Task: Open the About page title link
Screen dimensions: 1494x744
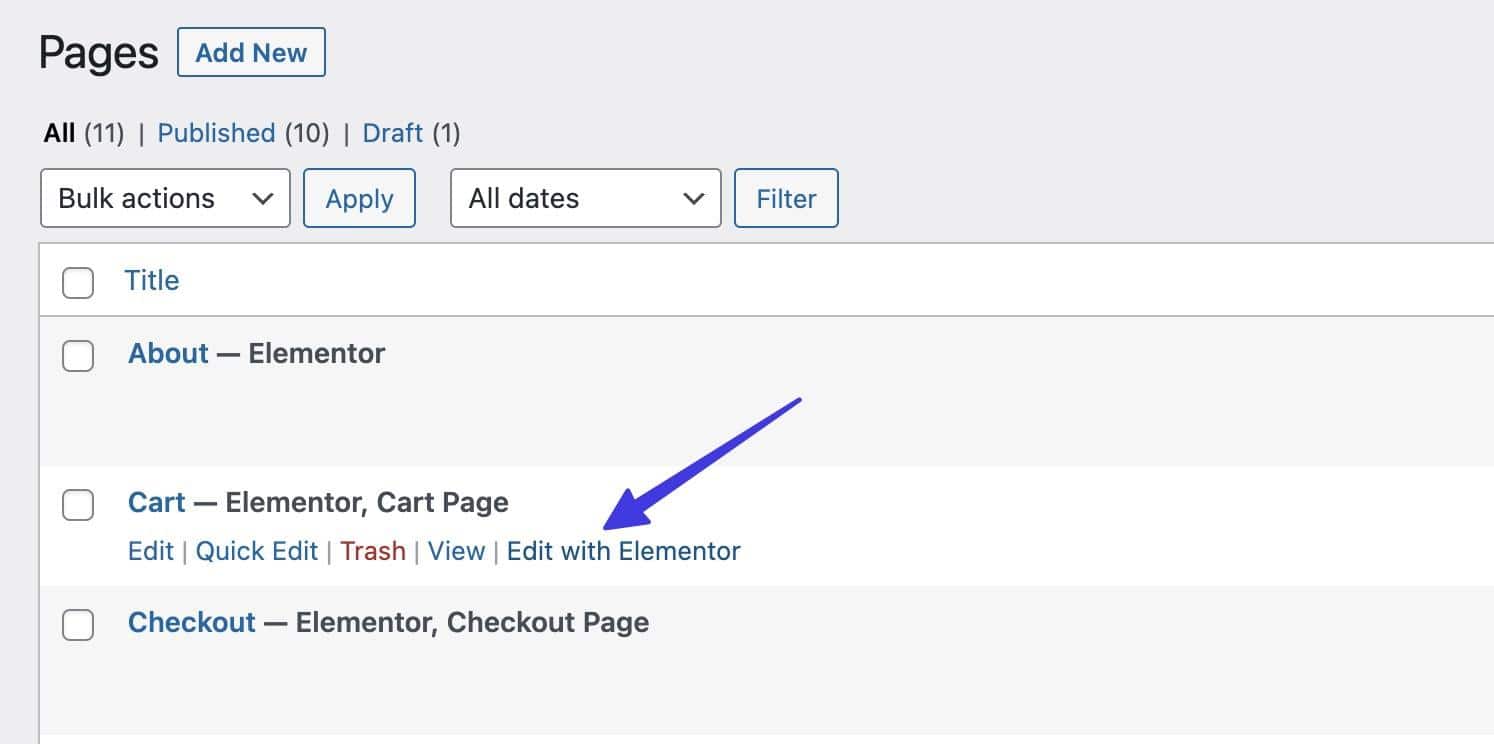Action: point(168,353)
